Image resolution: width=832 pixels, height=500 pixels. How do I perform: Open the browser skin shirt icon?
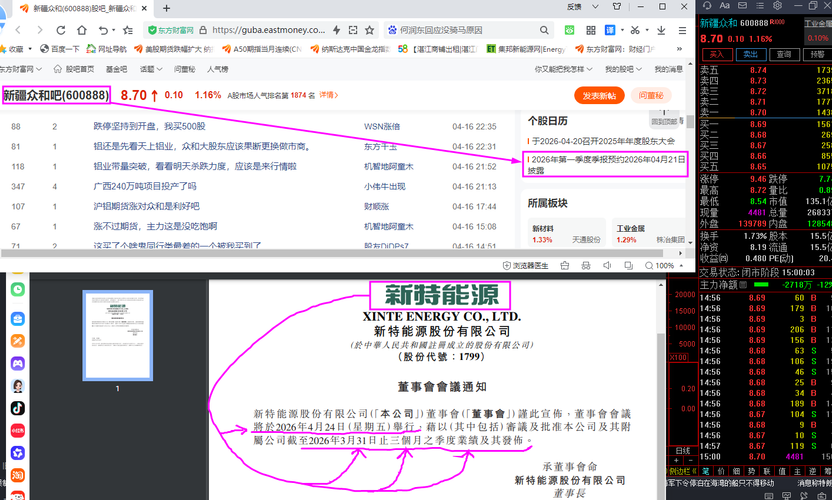(x=617, y=7)
